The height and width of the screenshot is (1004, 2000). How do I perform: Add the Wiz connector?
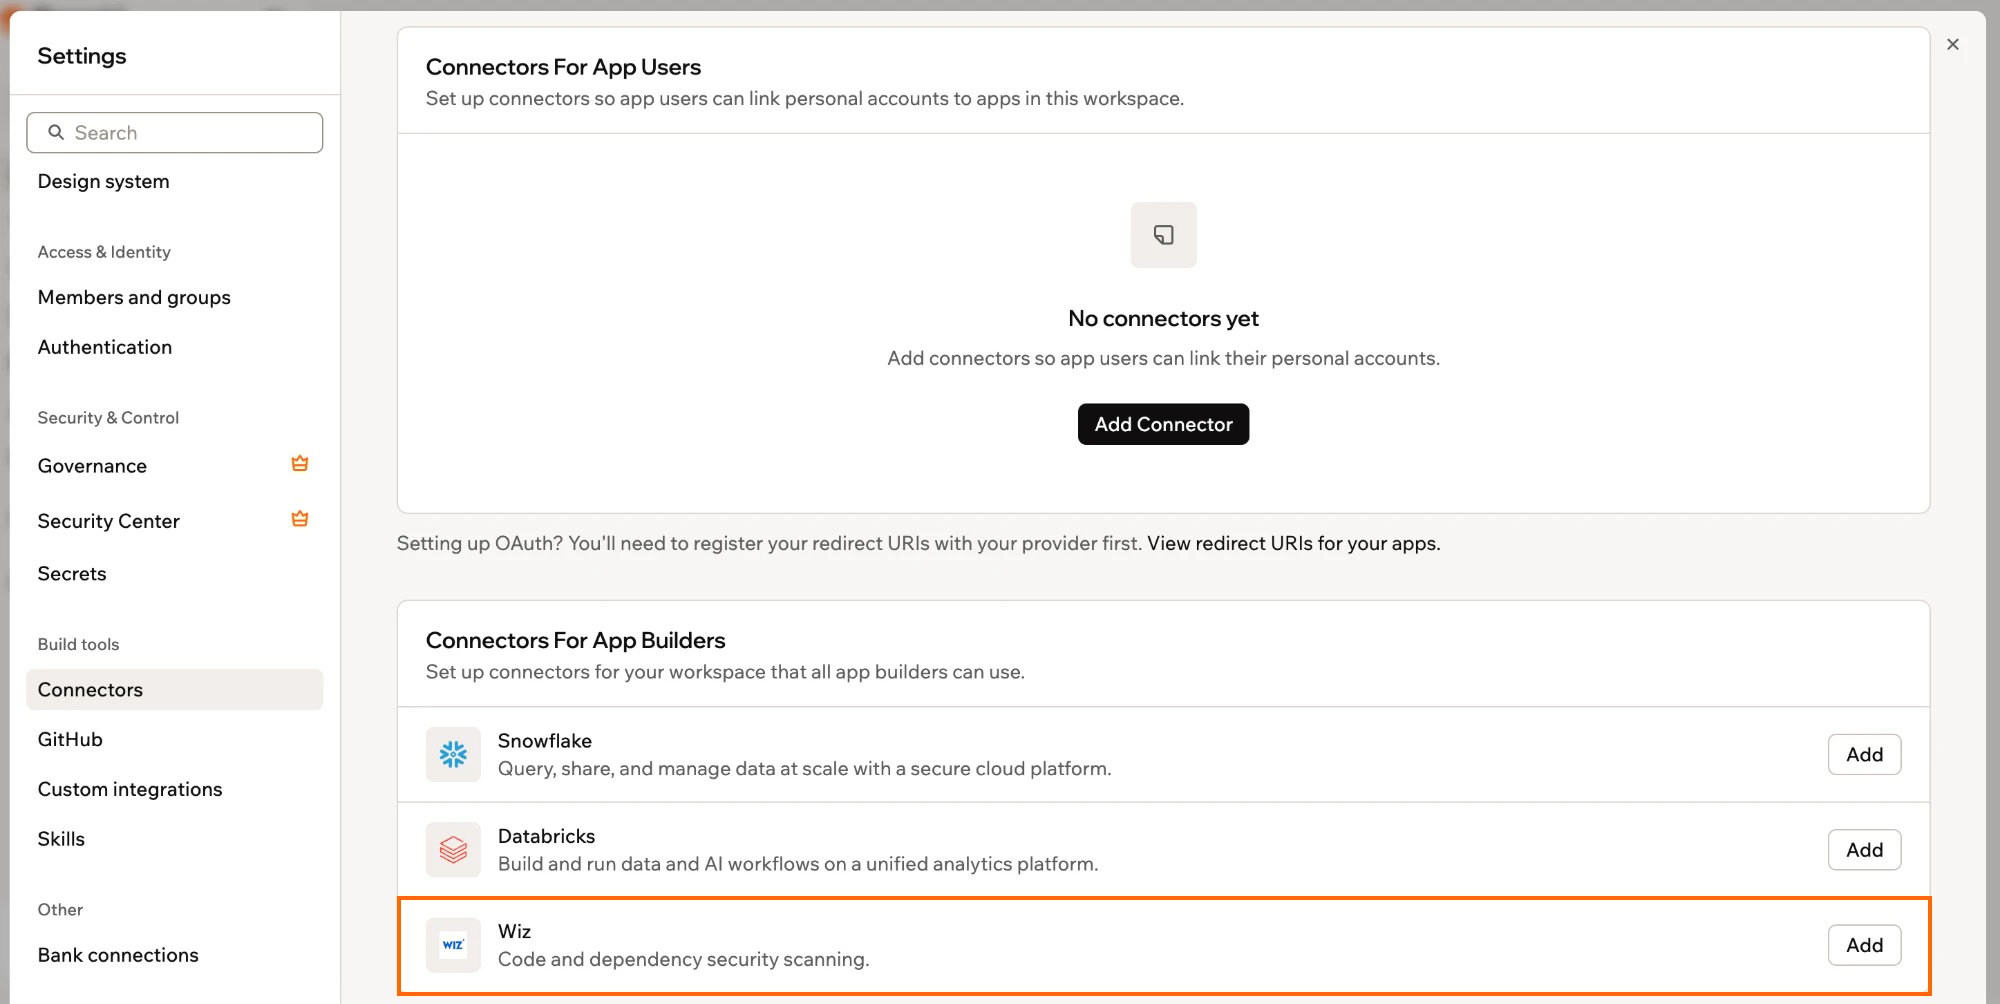click(1864, 945)
